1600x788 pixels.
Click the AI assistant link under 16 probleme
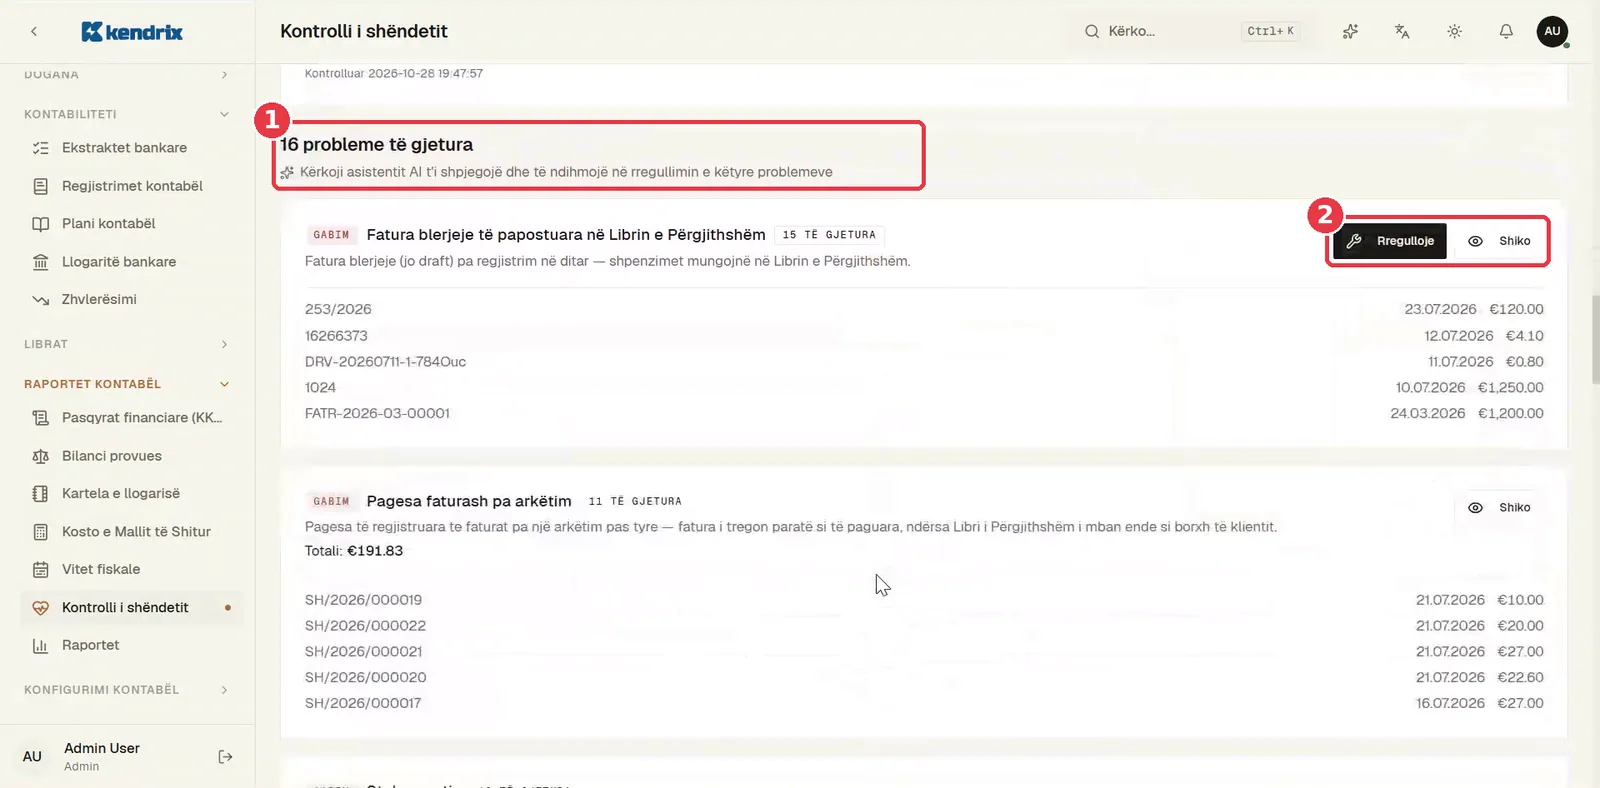click(x=556, y=172)
